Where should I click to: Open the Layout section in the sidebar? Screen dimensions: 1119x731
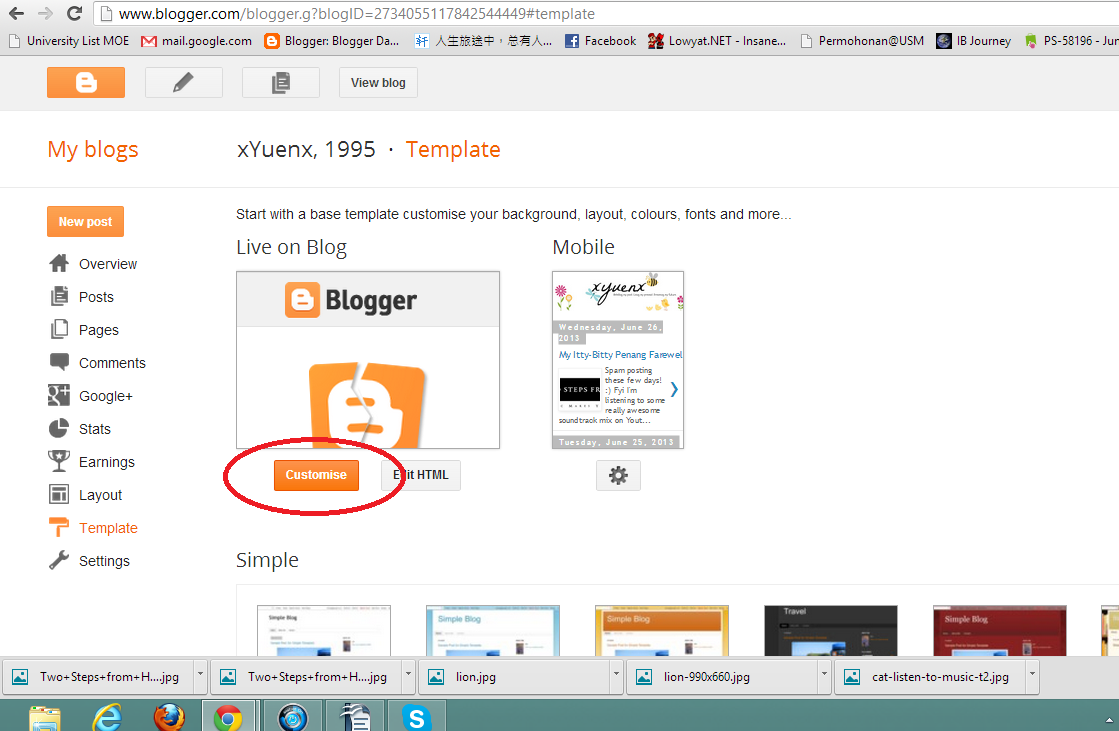(57, 494)
